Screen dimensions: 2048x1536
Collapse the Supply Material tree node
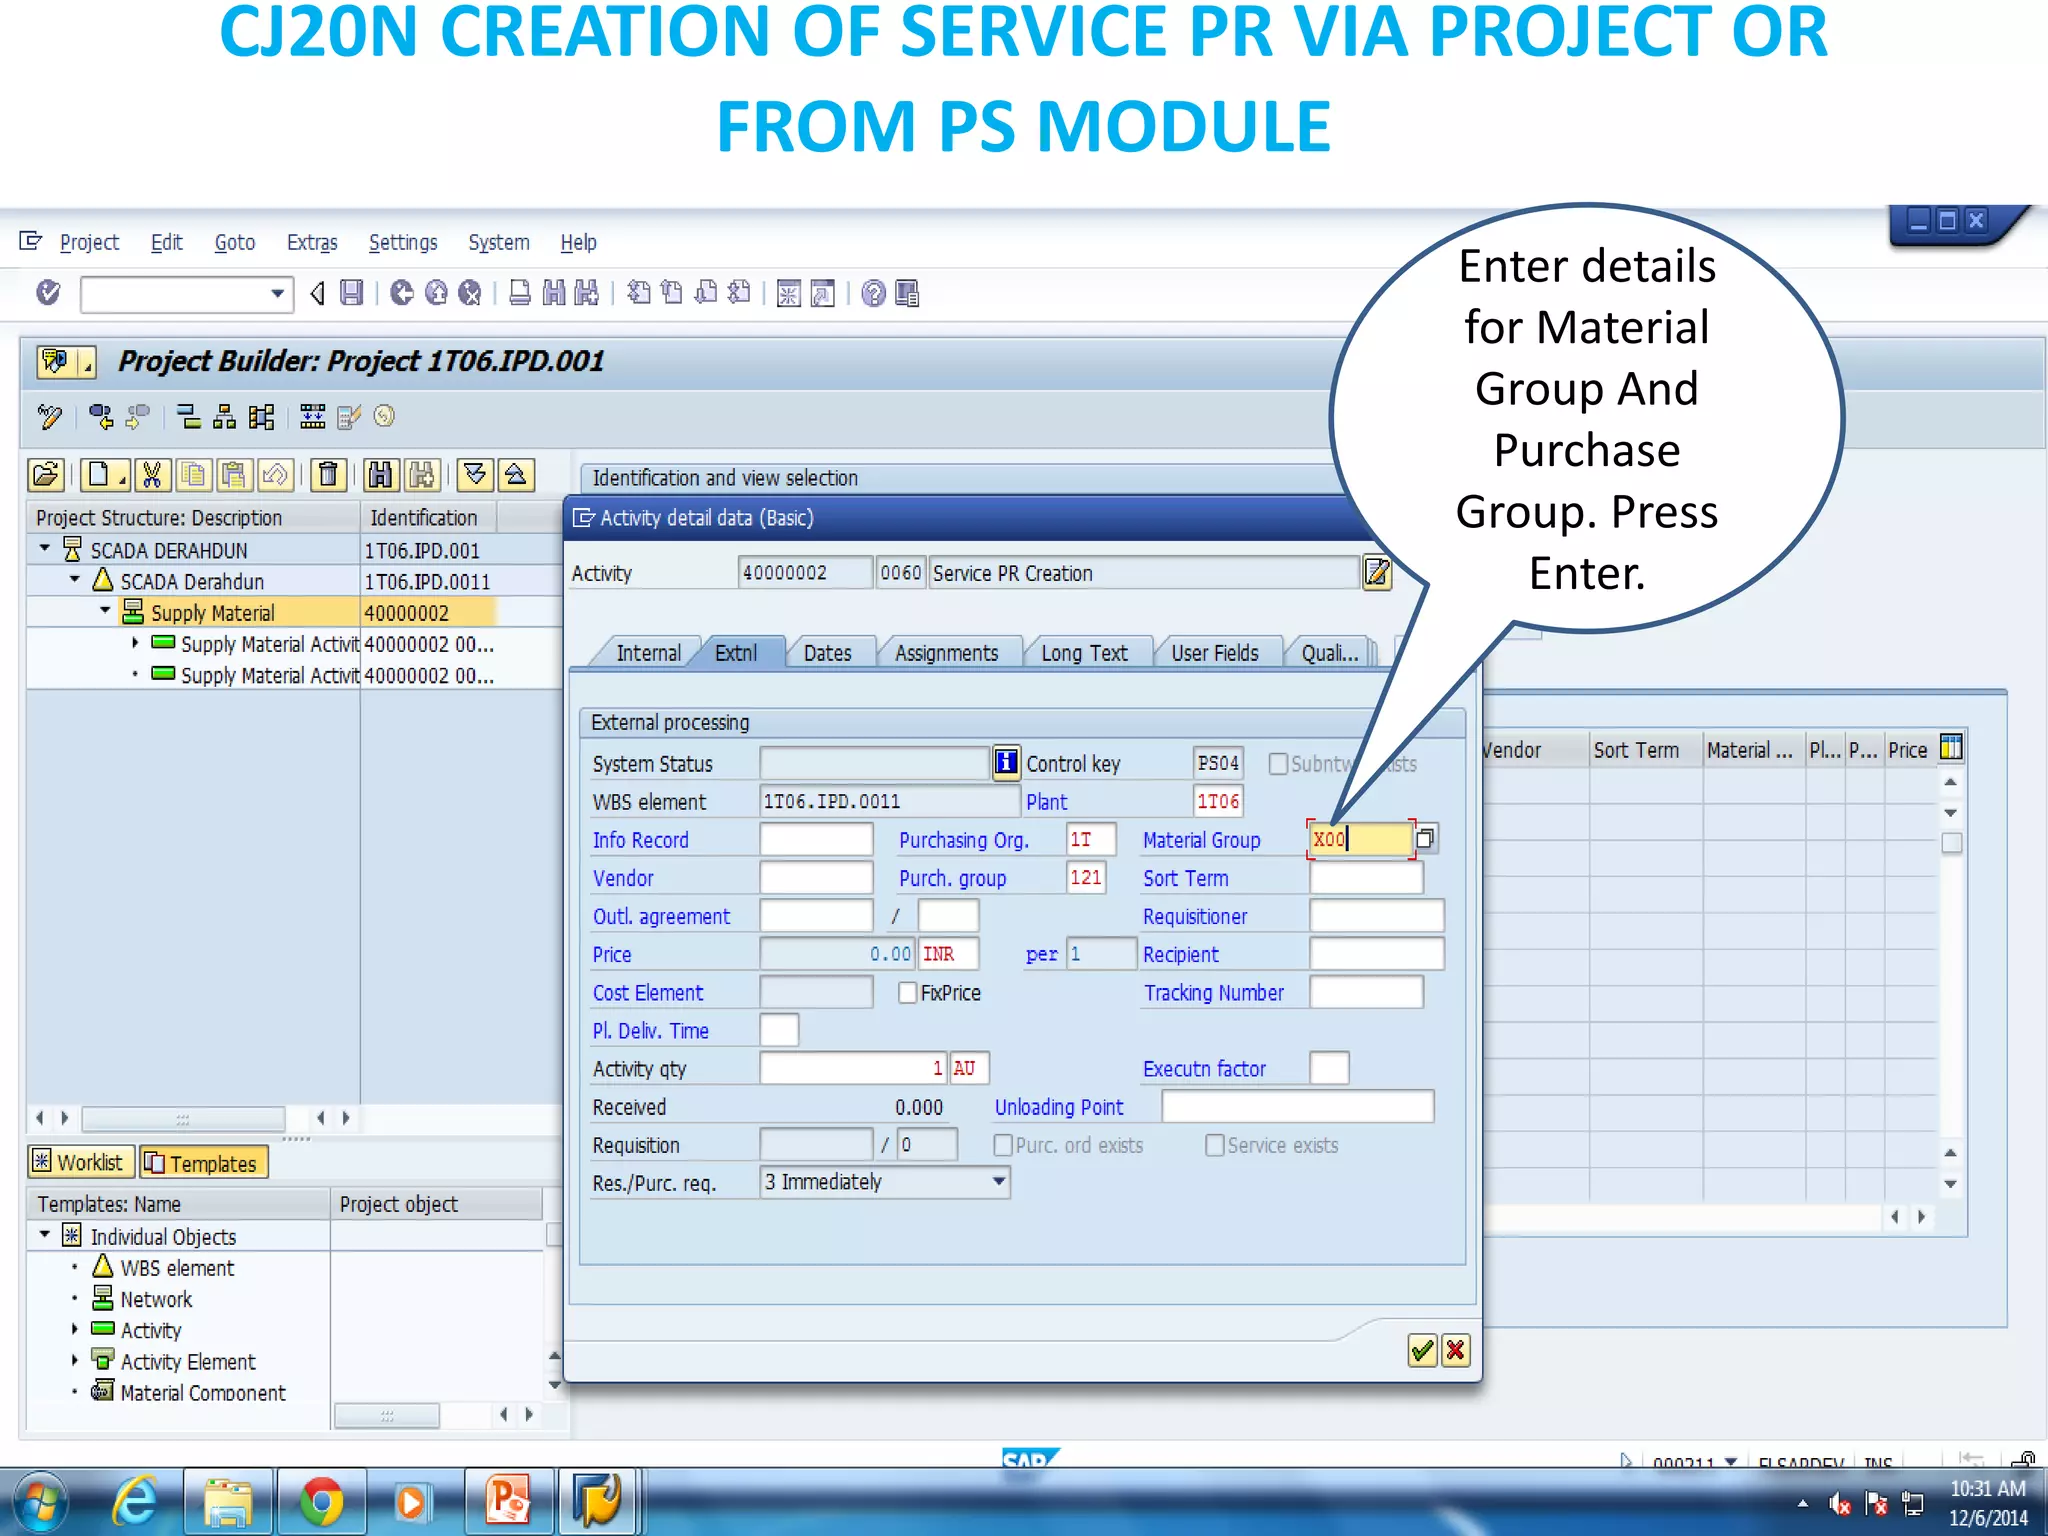tap(105, 611)
